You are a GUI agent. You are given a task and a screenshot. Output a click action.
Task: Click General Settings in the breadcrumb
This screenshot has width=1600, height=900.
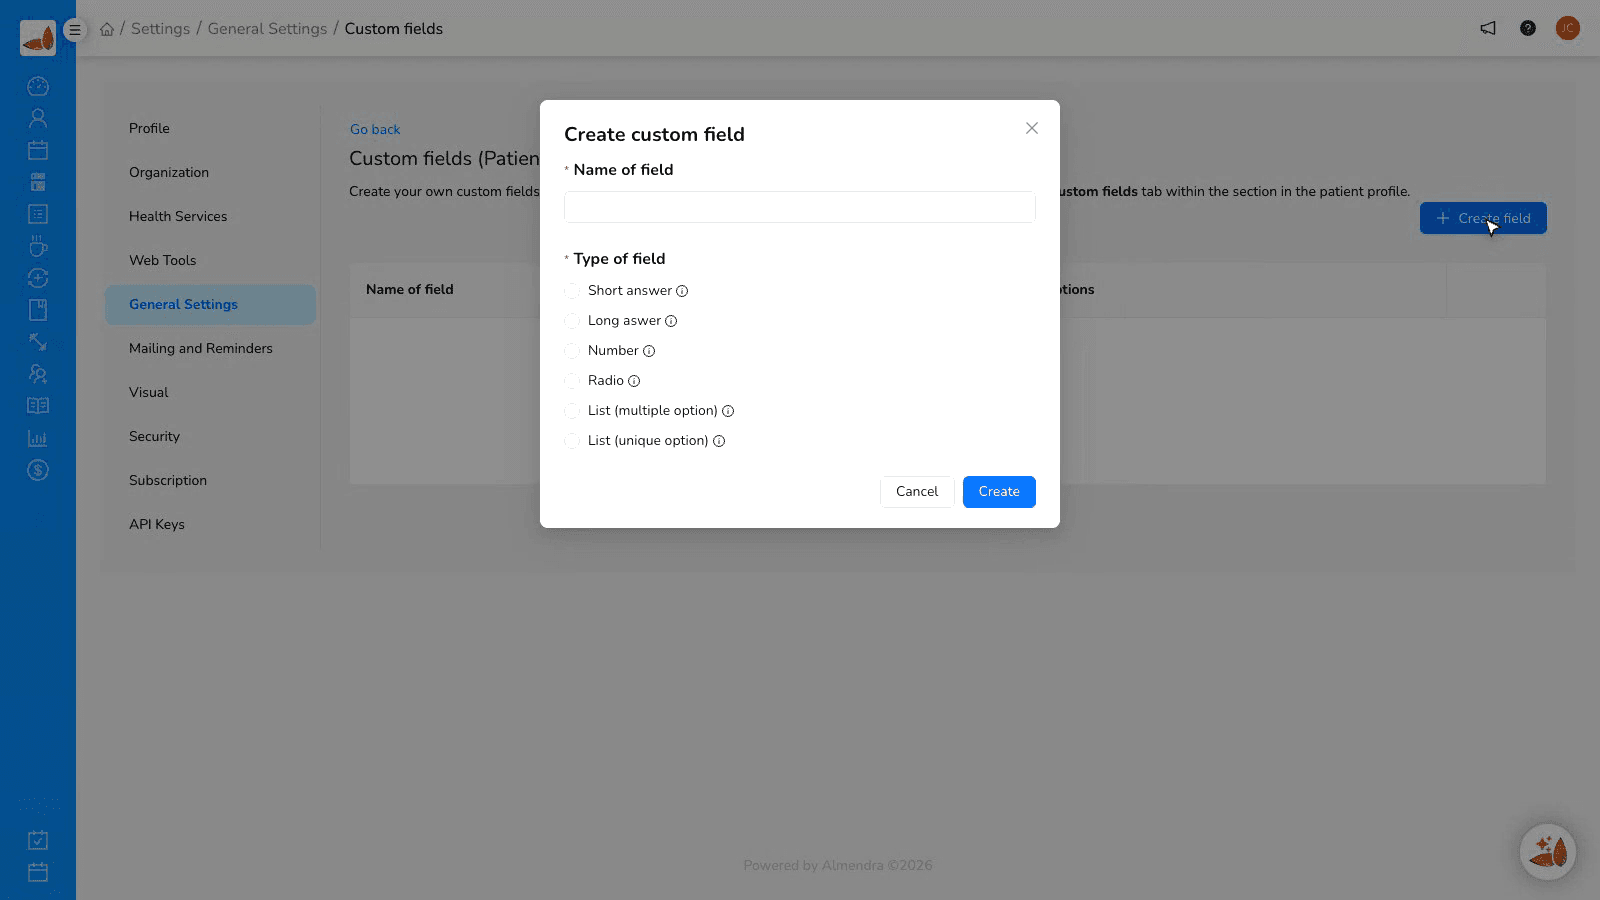coord(267,29)
